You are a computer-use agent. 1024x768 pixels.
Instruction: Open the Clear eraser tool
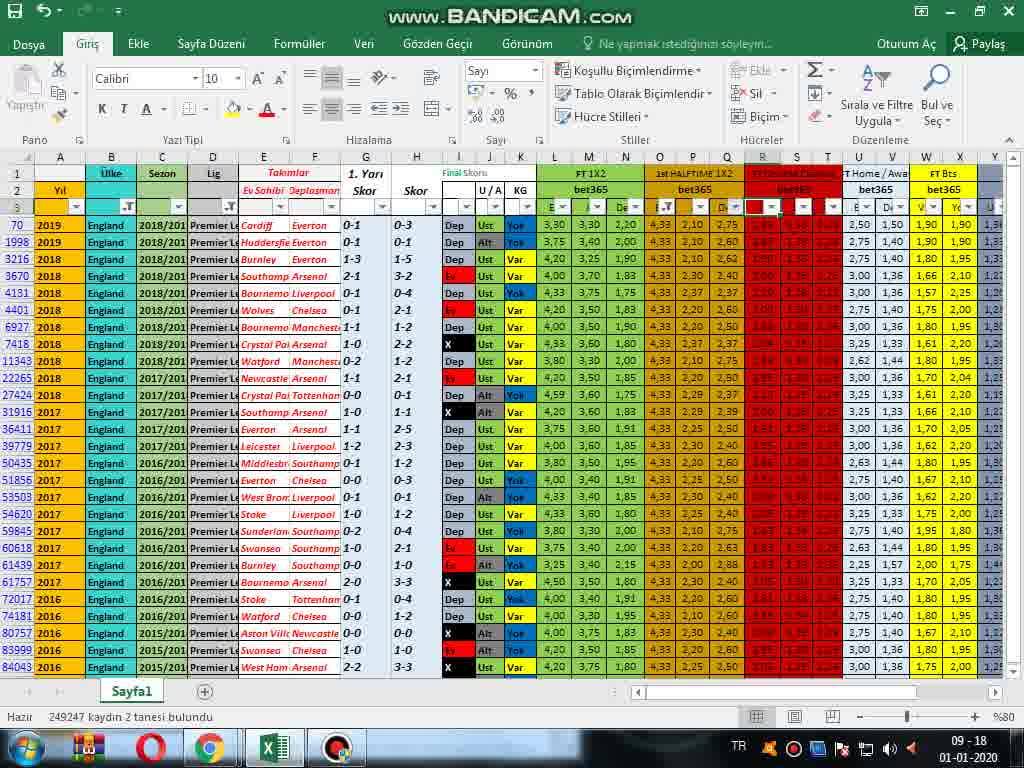(815, 116)
